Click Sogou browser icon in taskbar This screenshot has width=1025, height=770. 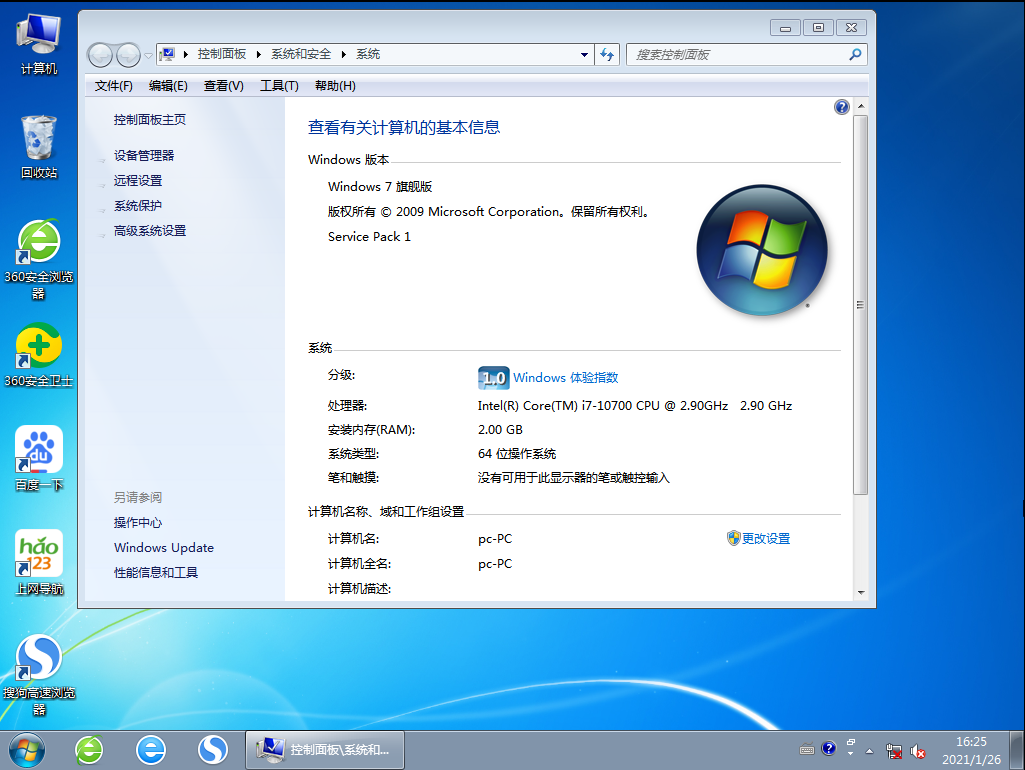[213, 750]
